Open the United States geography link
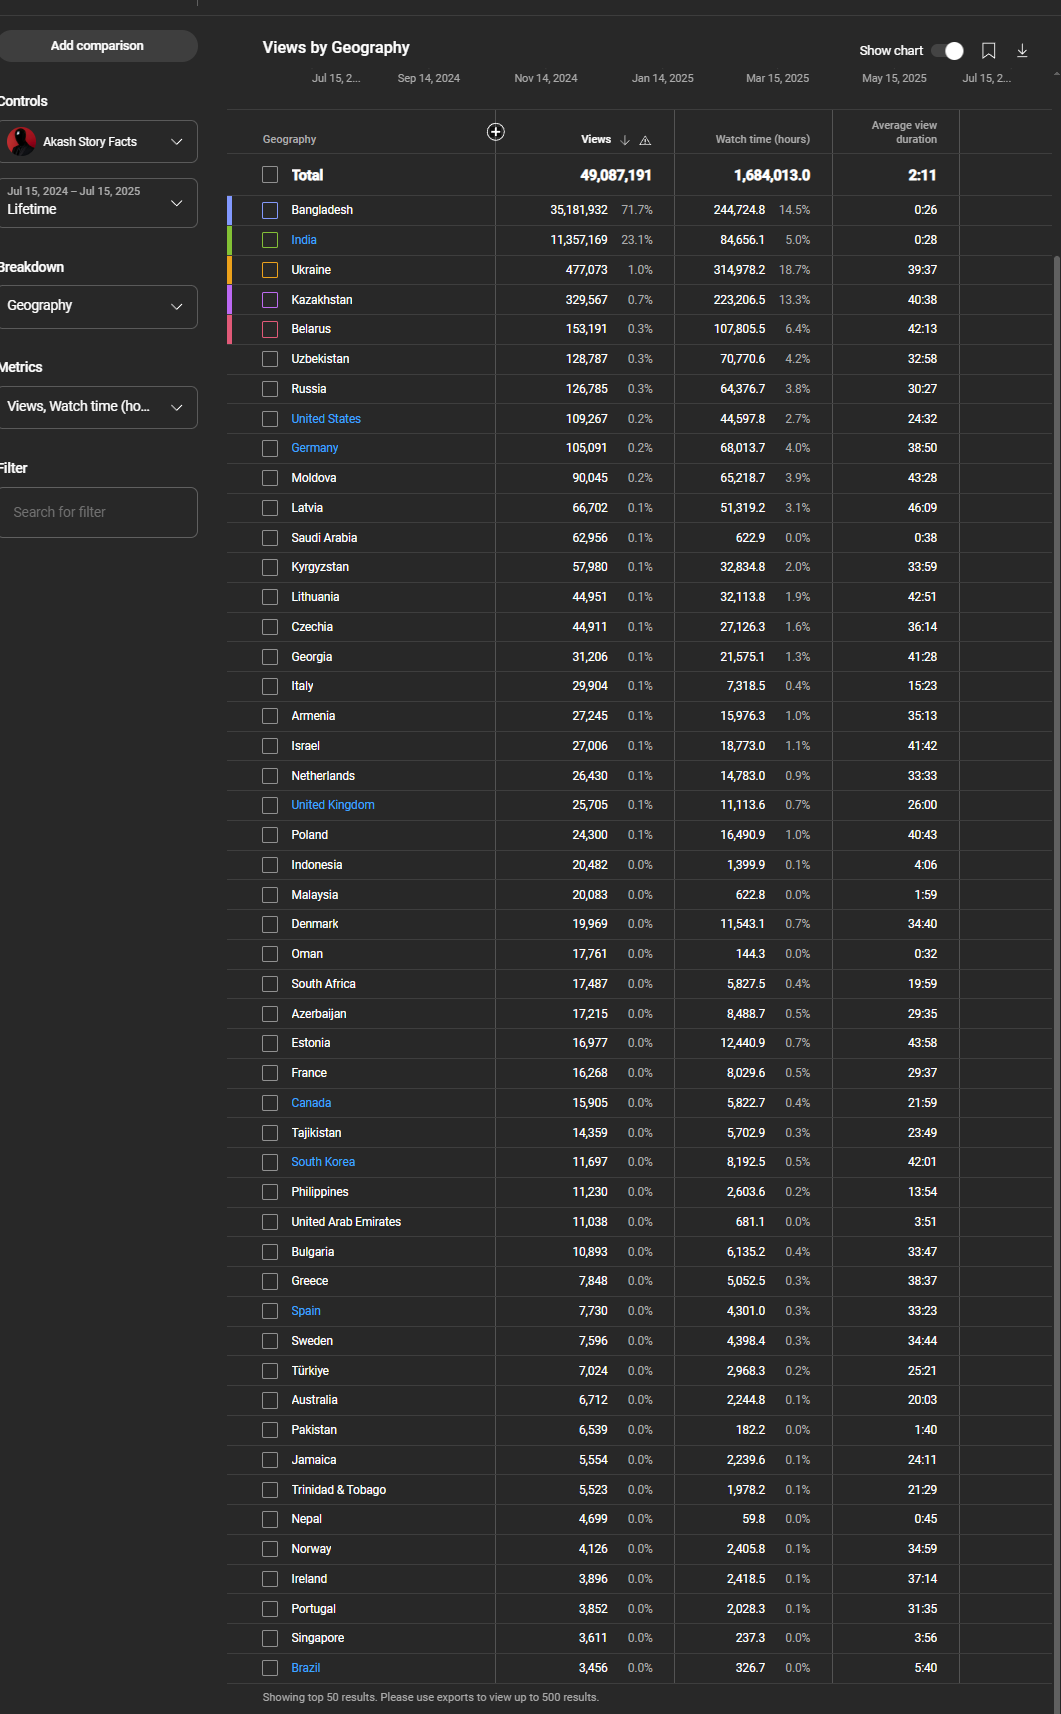1061x1714 pixels. [x=326, y=419]
